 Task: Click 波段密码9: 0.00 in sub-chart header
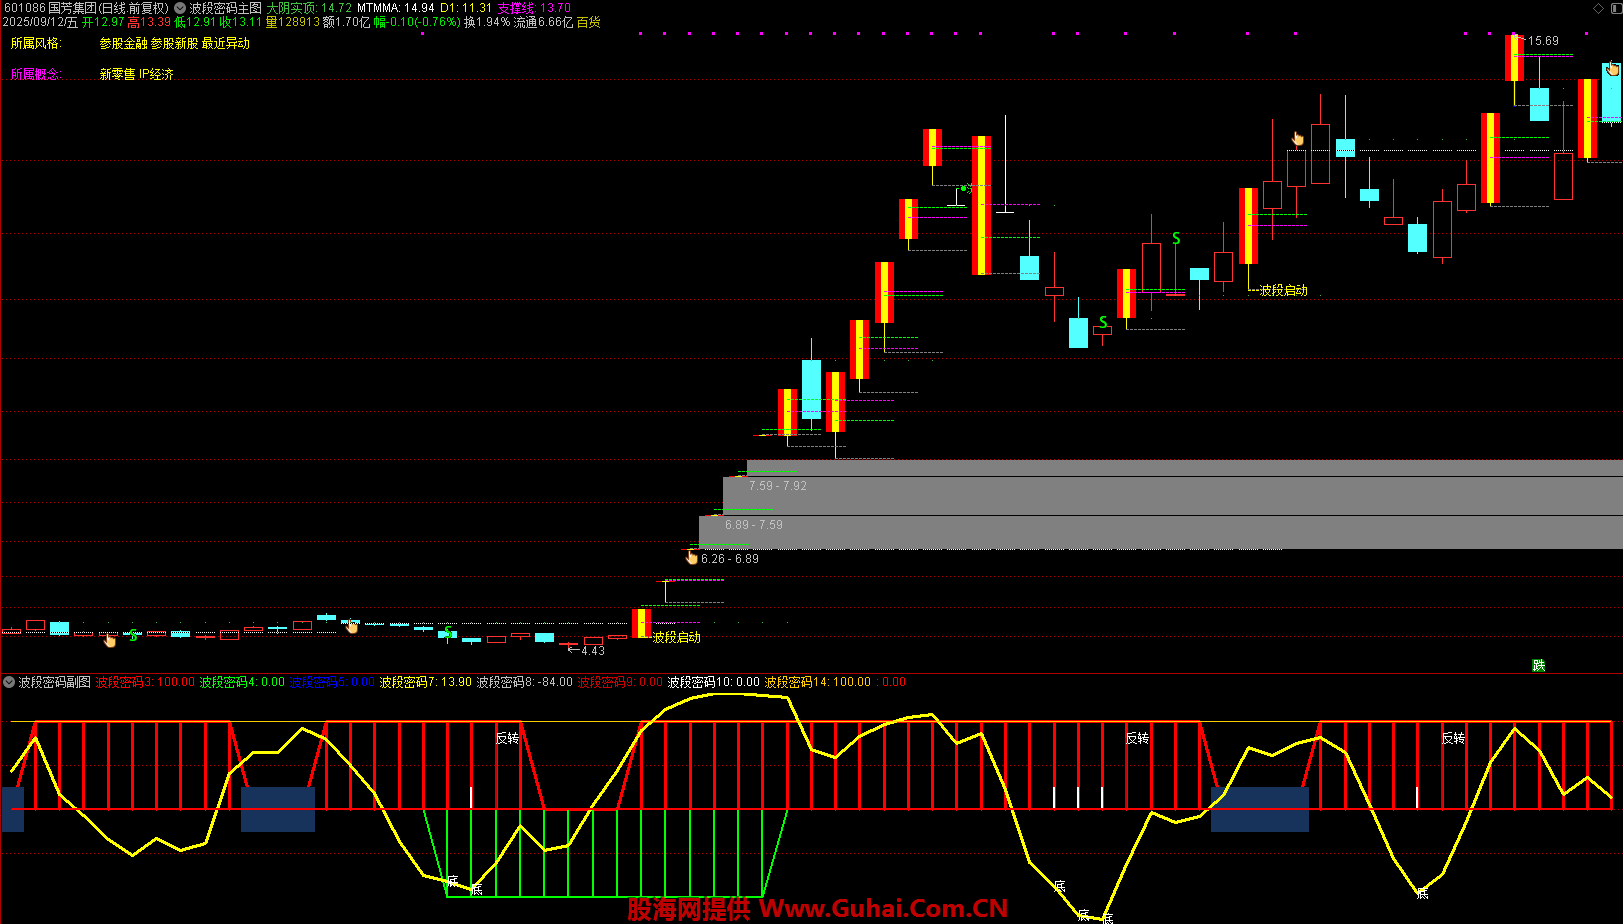pos(621,682)
